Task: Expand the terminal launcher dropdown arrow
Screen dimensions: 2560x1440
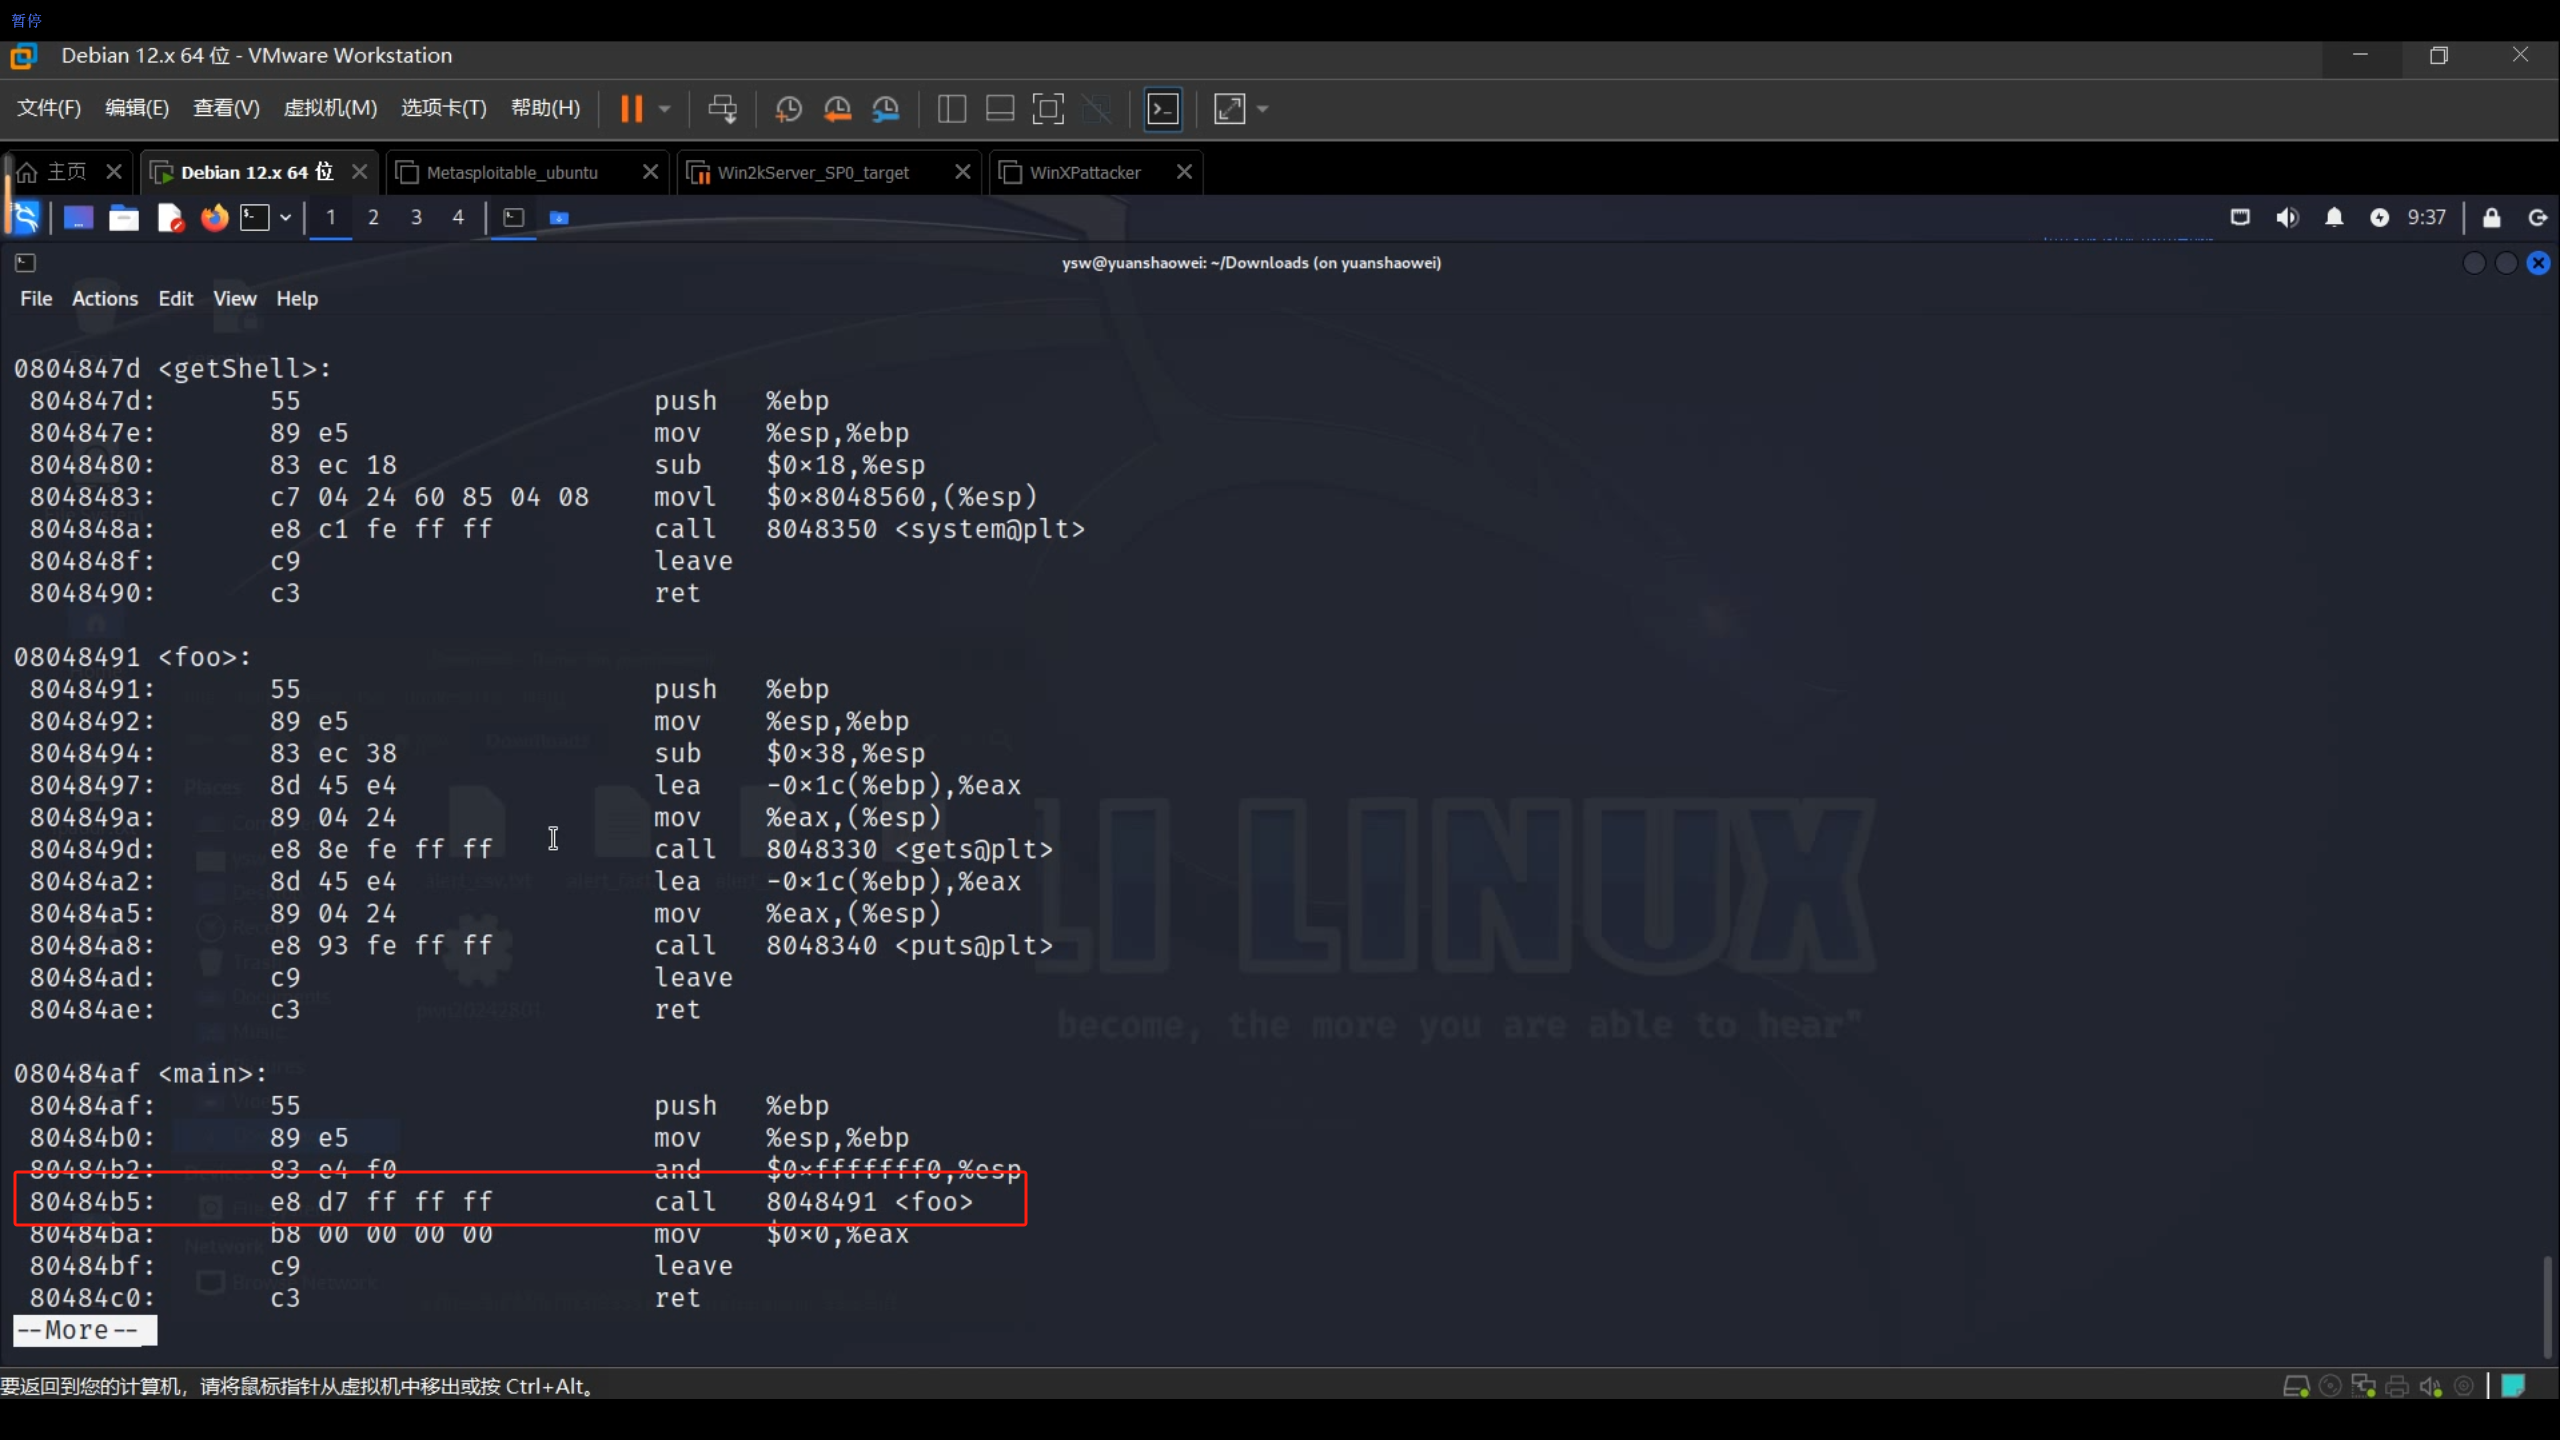Action: pos(286,217)
